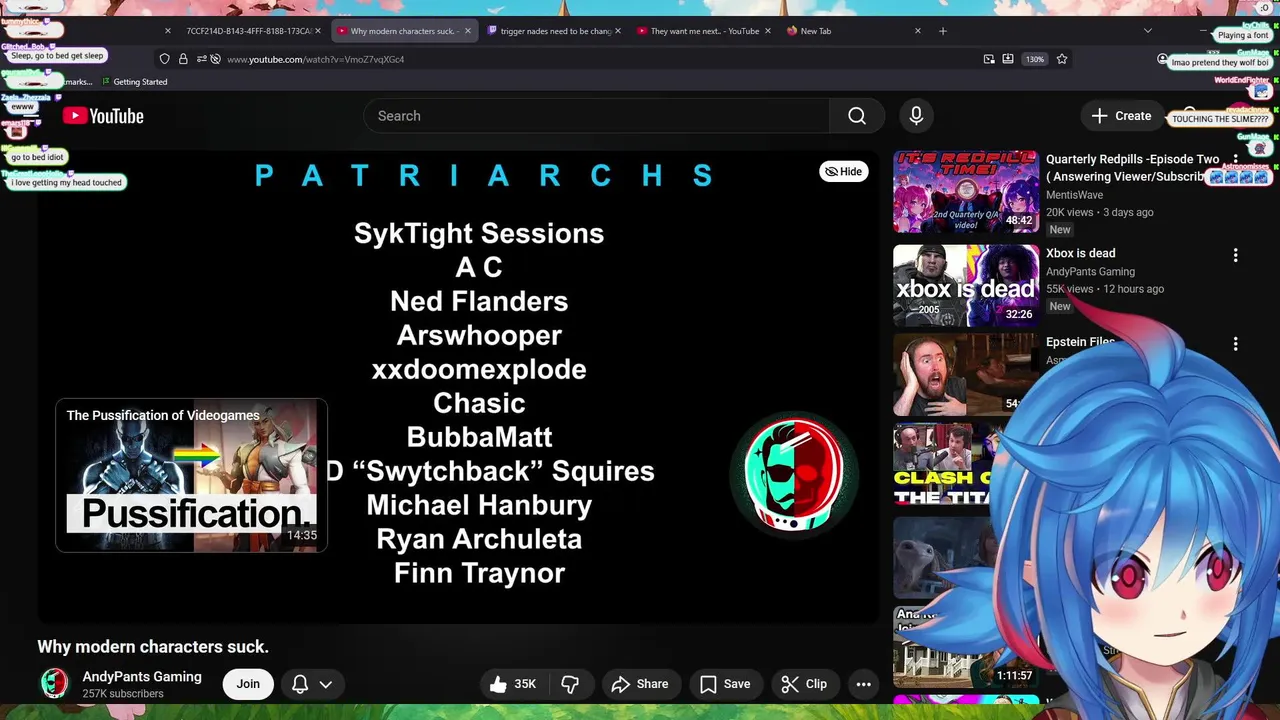Open the Xbox is dead video thumbnail
Image resolution: width=1280 pixels, height=720 pixels.
[966, 286]
